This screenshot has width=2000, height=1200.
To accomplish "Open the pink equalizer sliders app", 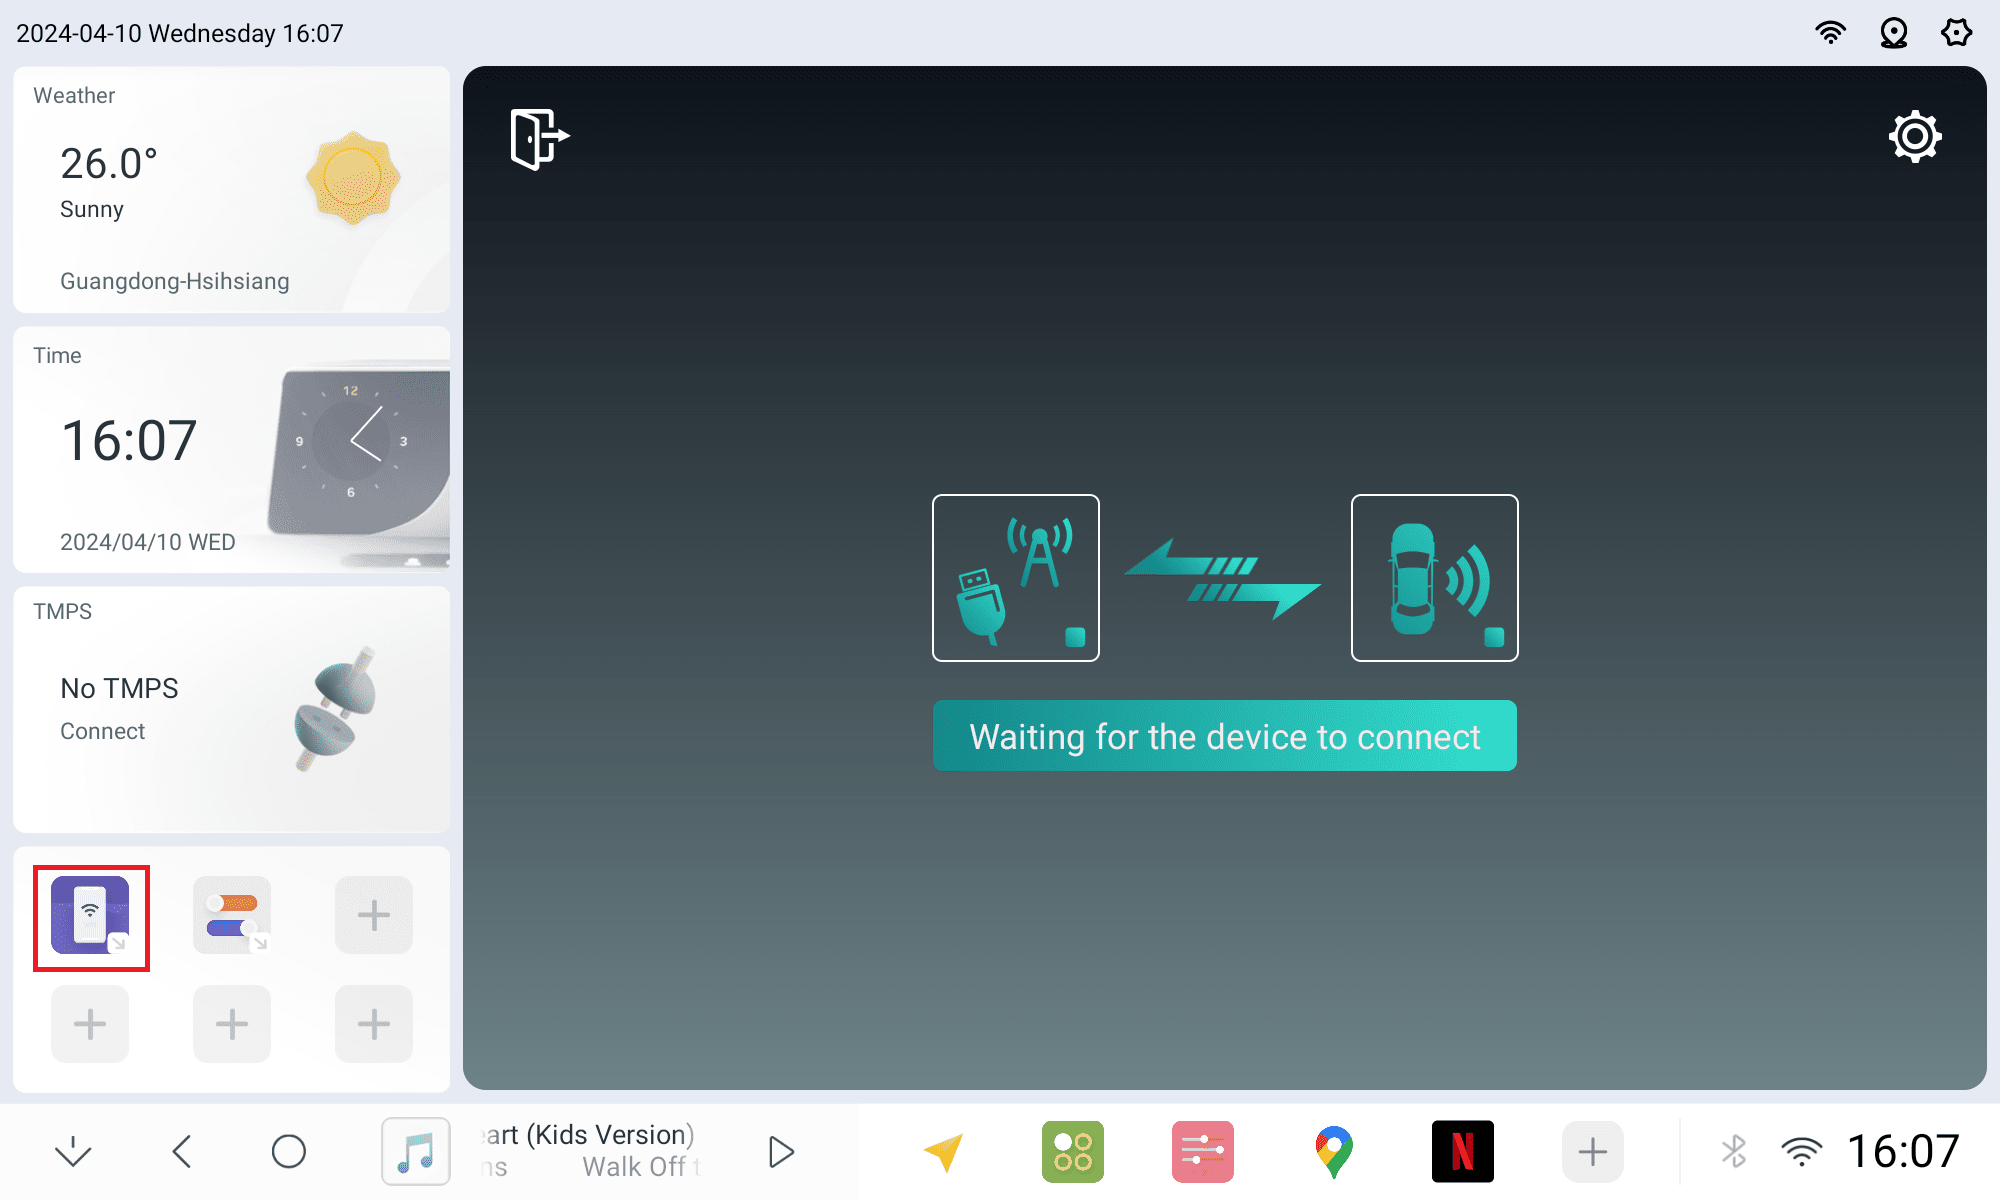I will coord(1203,1152).
